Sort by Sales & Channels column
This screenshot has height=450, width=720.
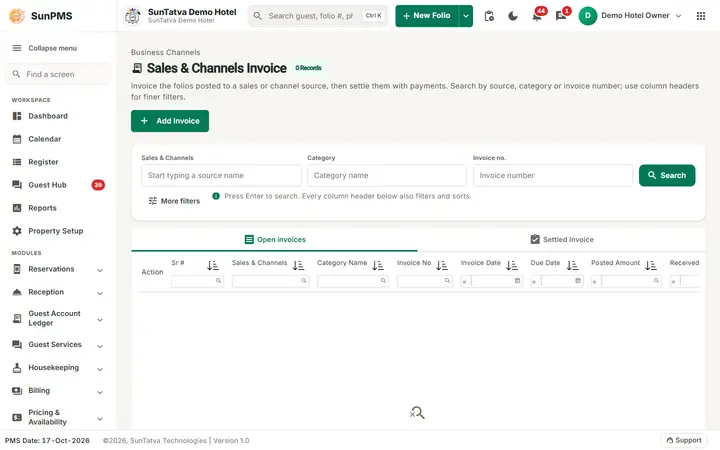(x=298, y=265)
